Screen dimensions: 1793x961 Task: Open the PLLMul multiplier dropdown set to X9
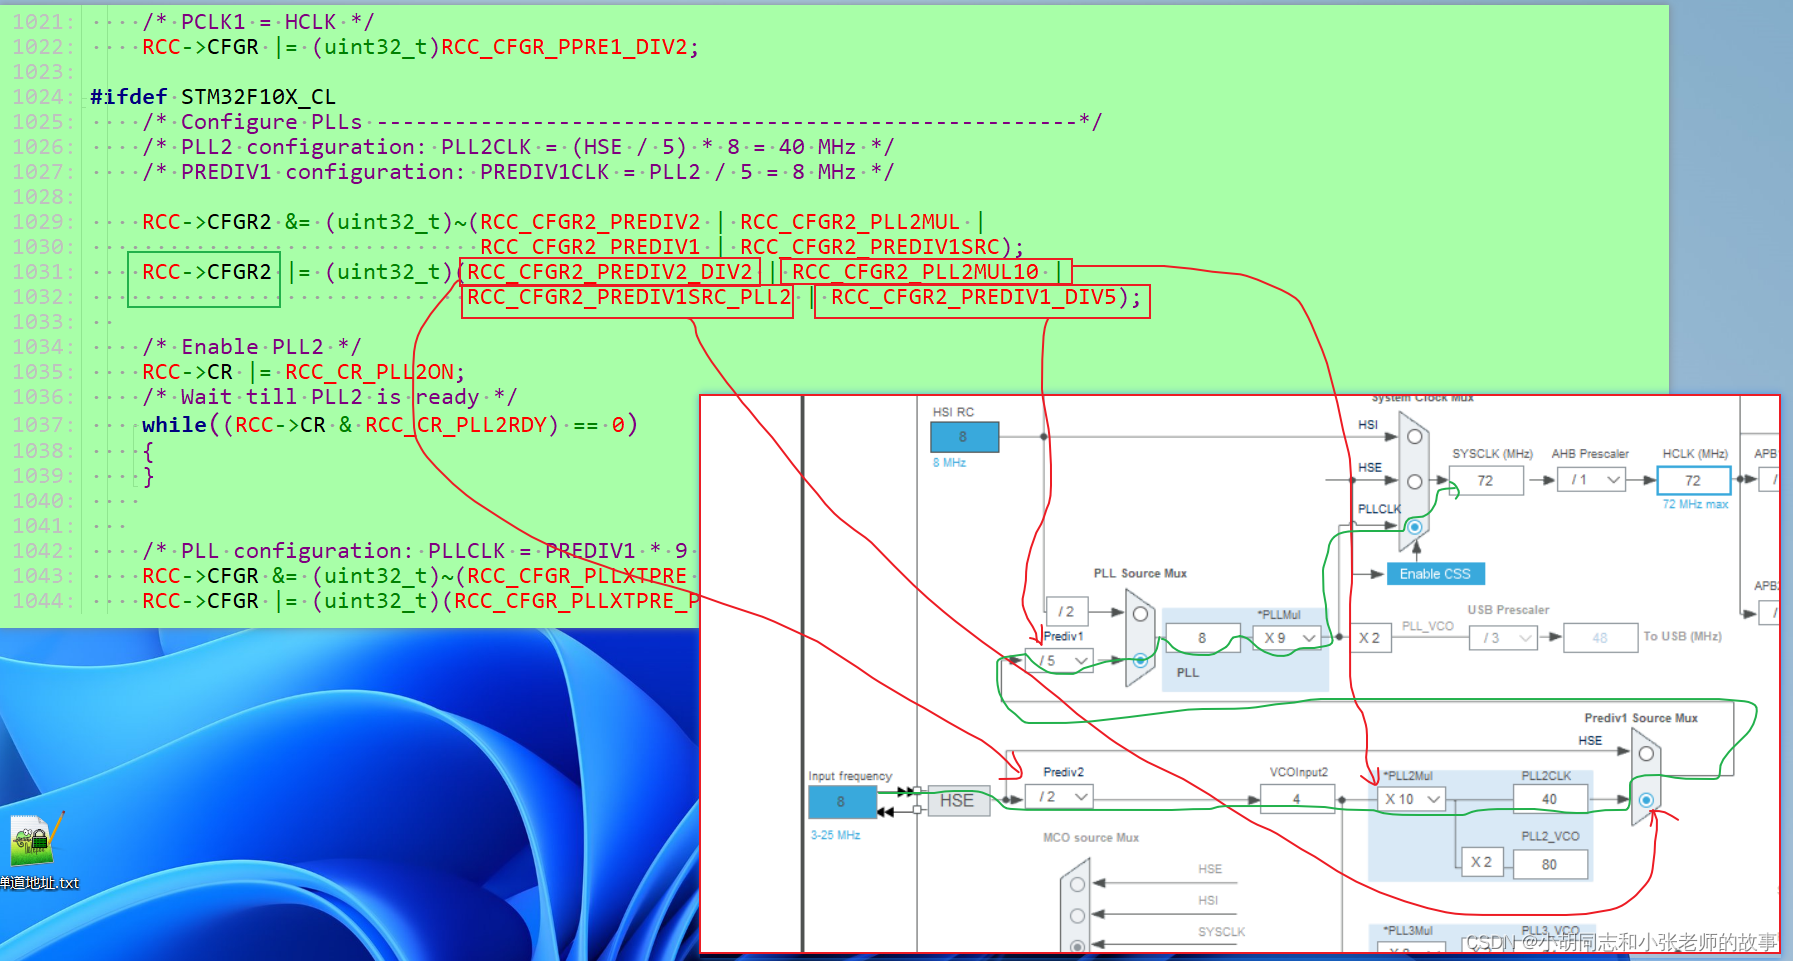point(1288,637)
